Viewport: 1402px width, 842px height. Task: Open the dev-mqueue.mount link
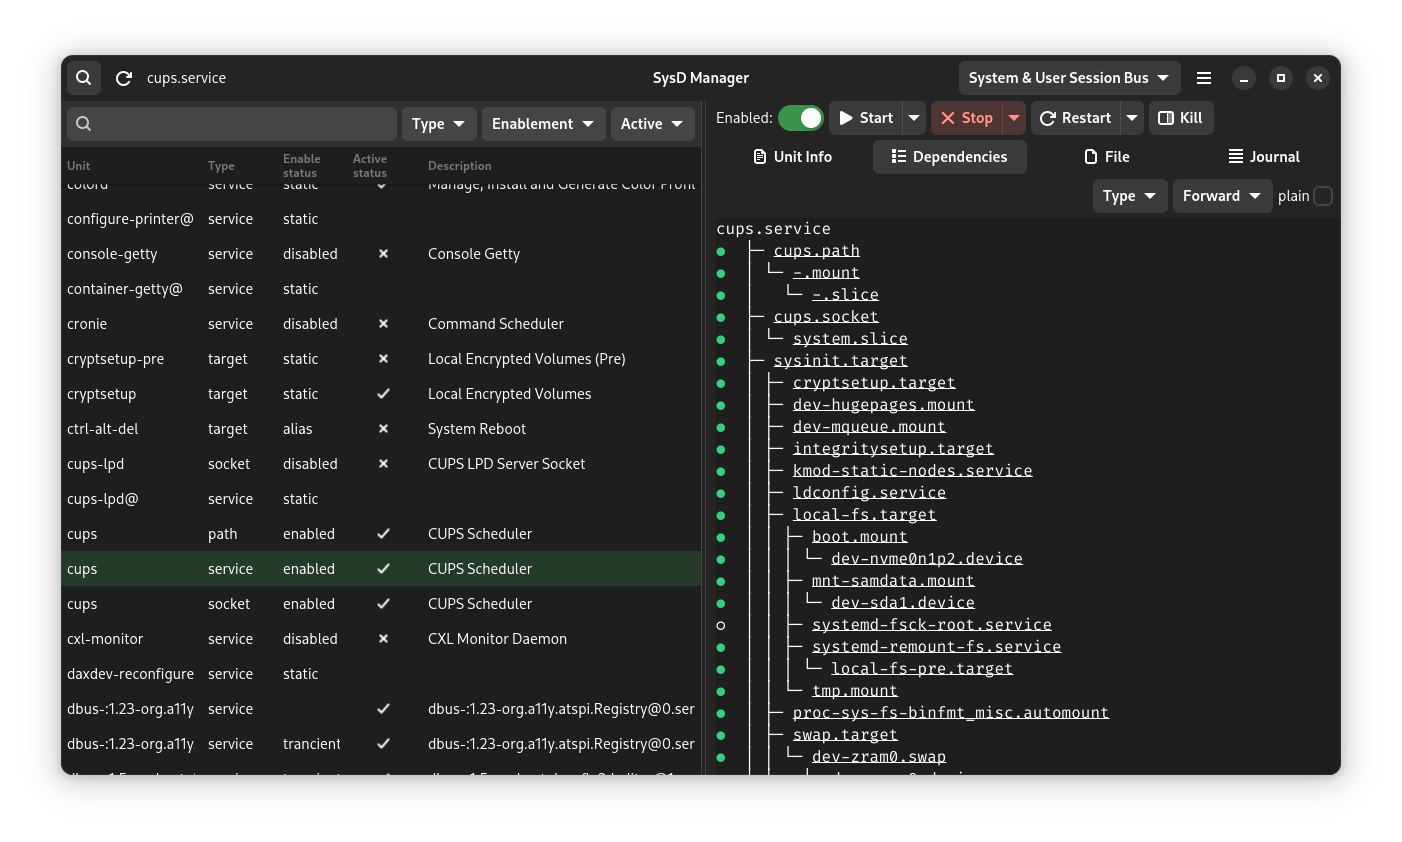pos(870,427)
